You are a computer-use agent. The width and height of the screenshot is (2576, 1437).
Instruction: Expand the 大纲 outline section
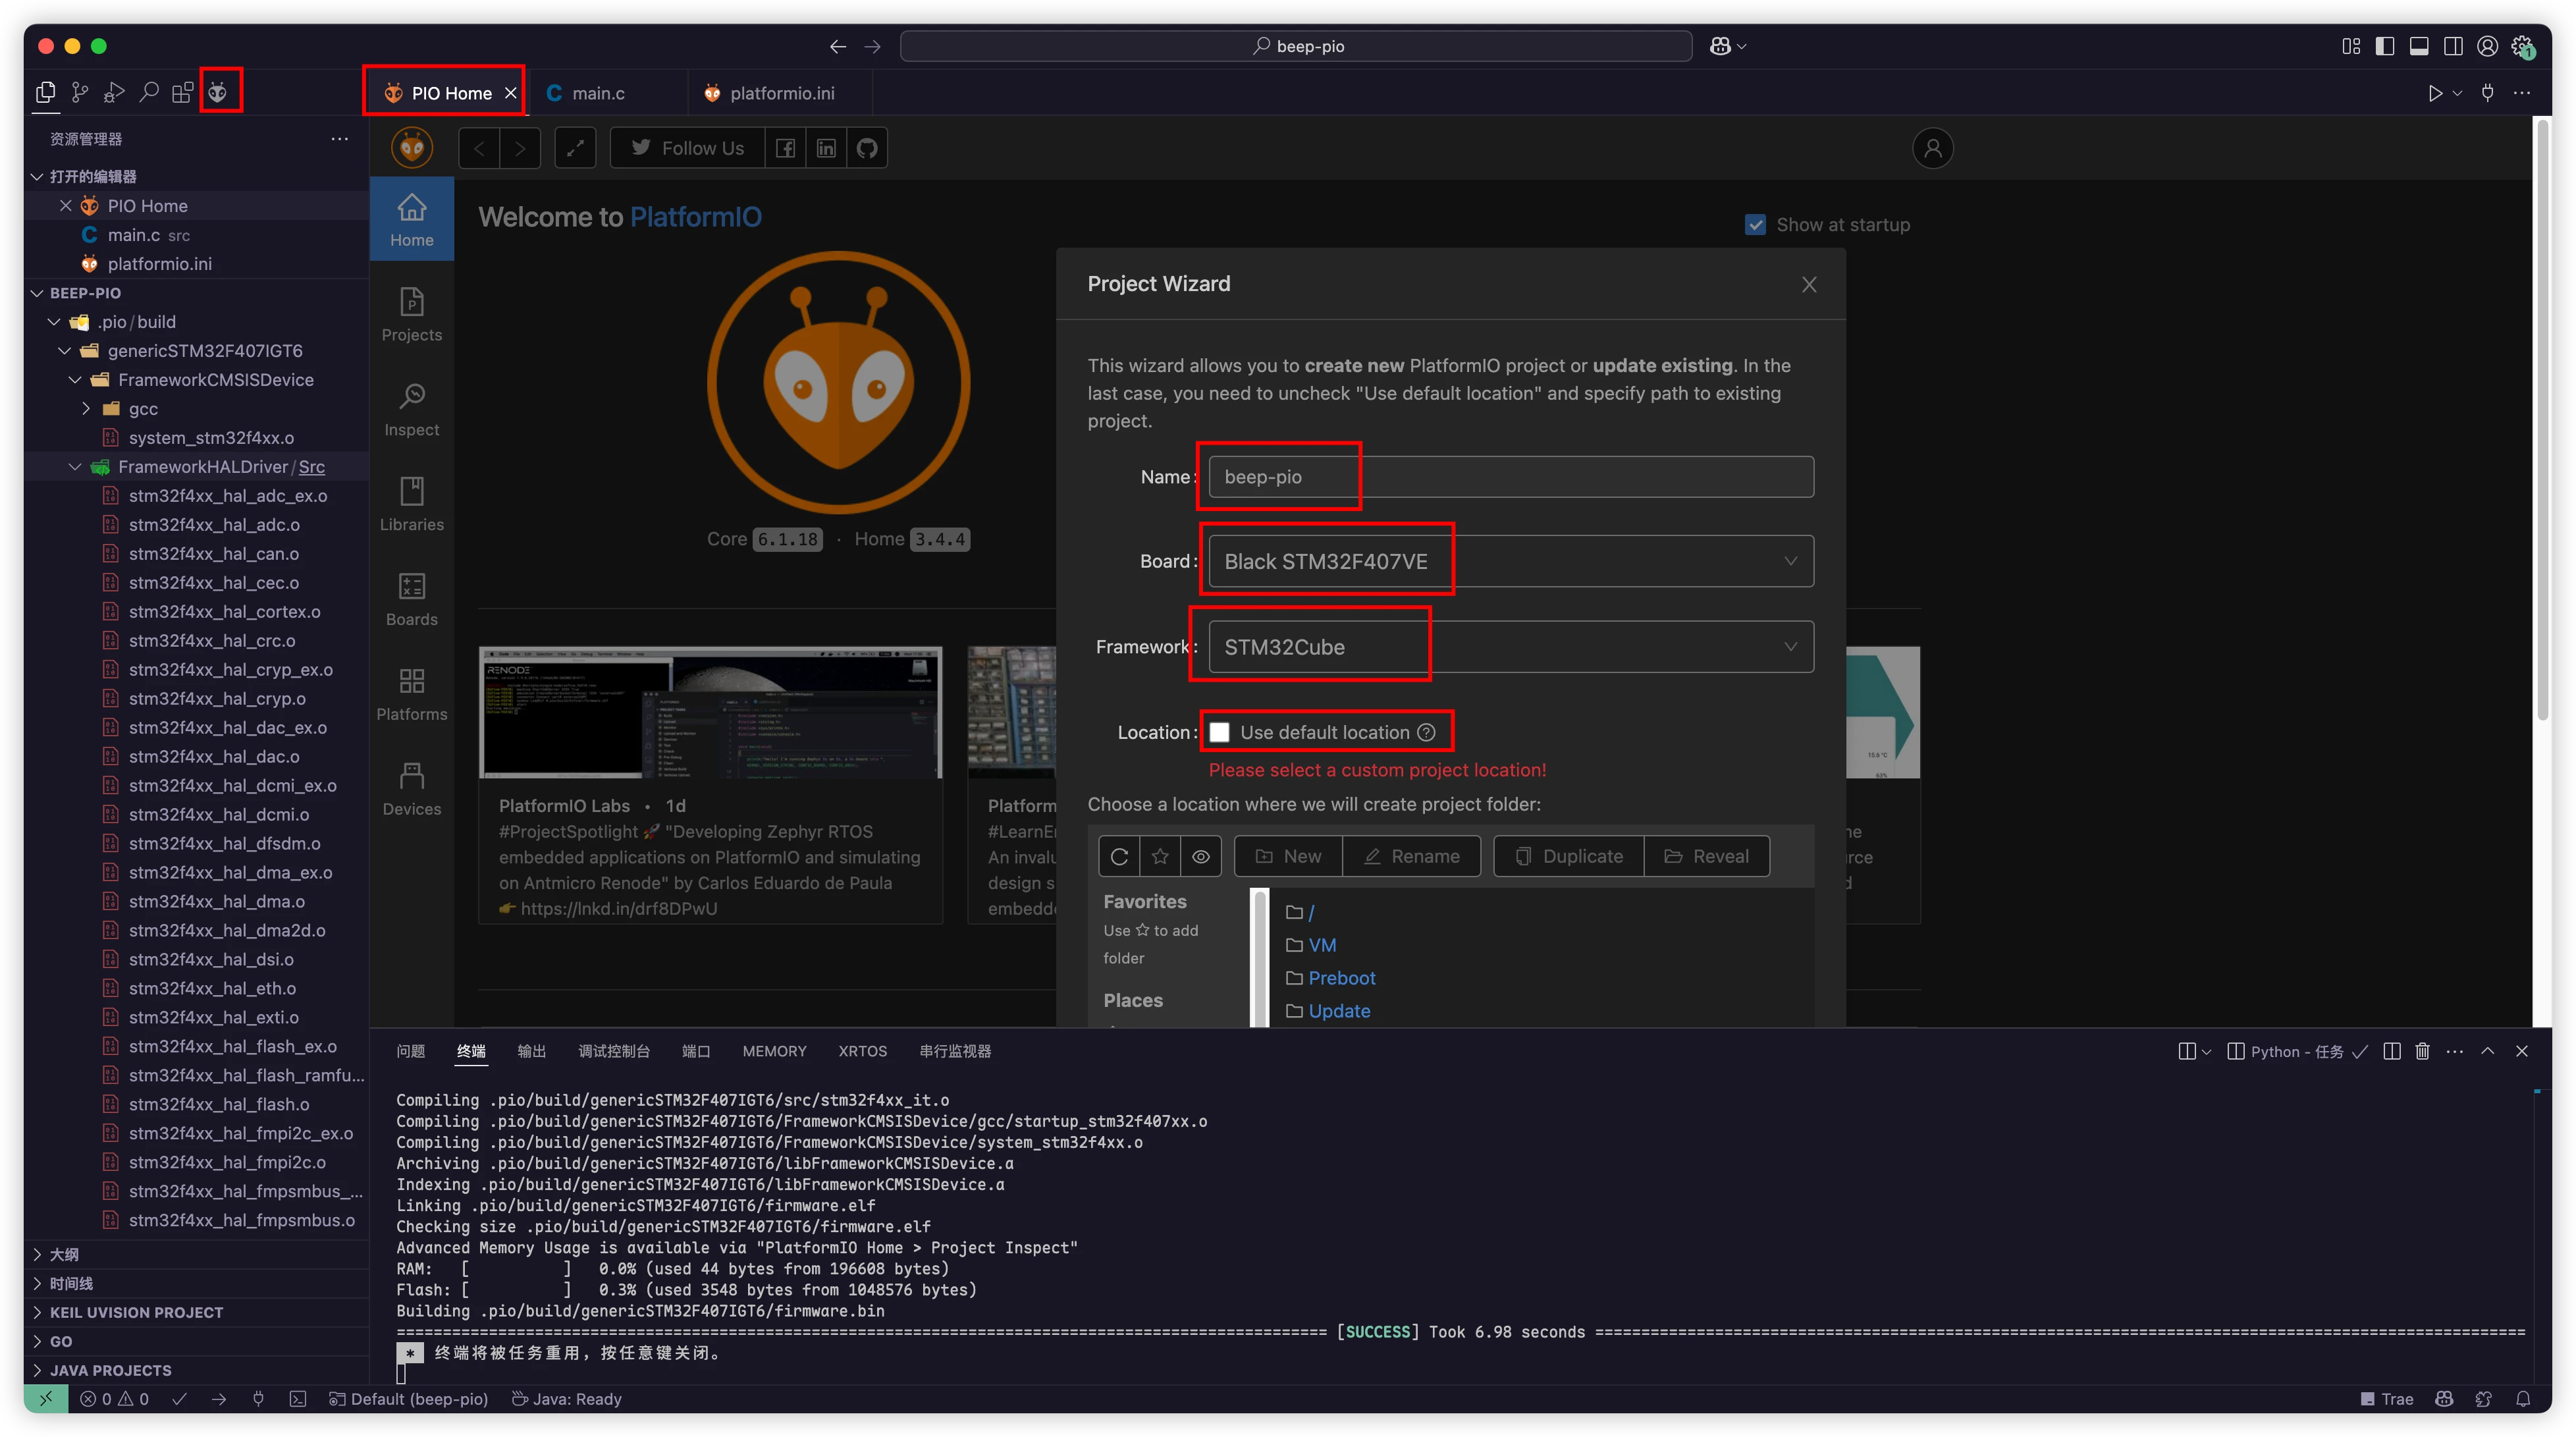click(x=196, y=1254)
